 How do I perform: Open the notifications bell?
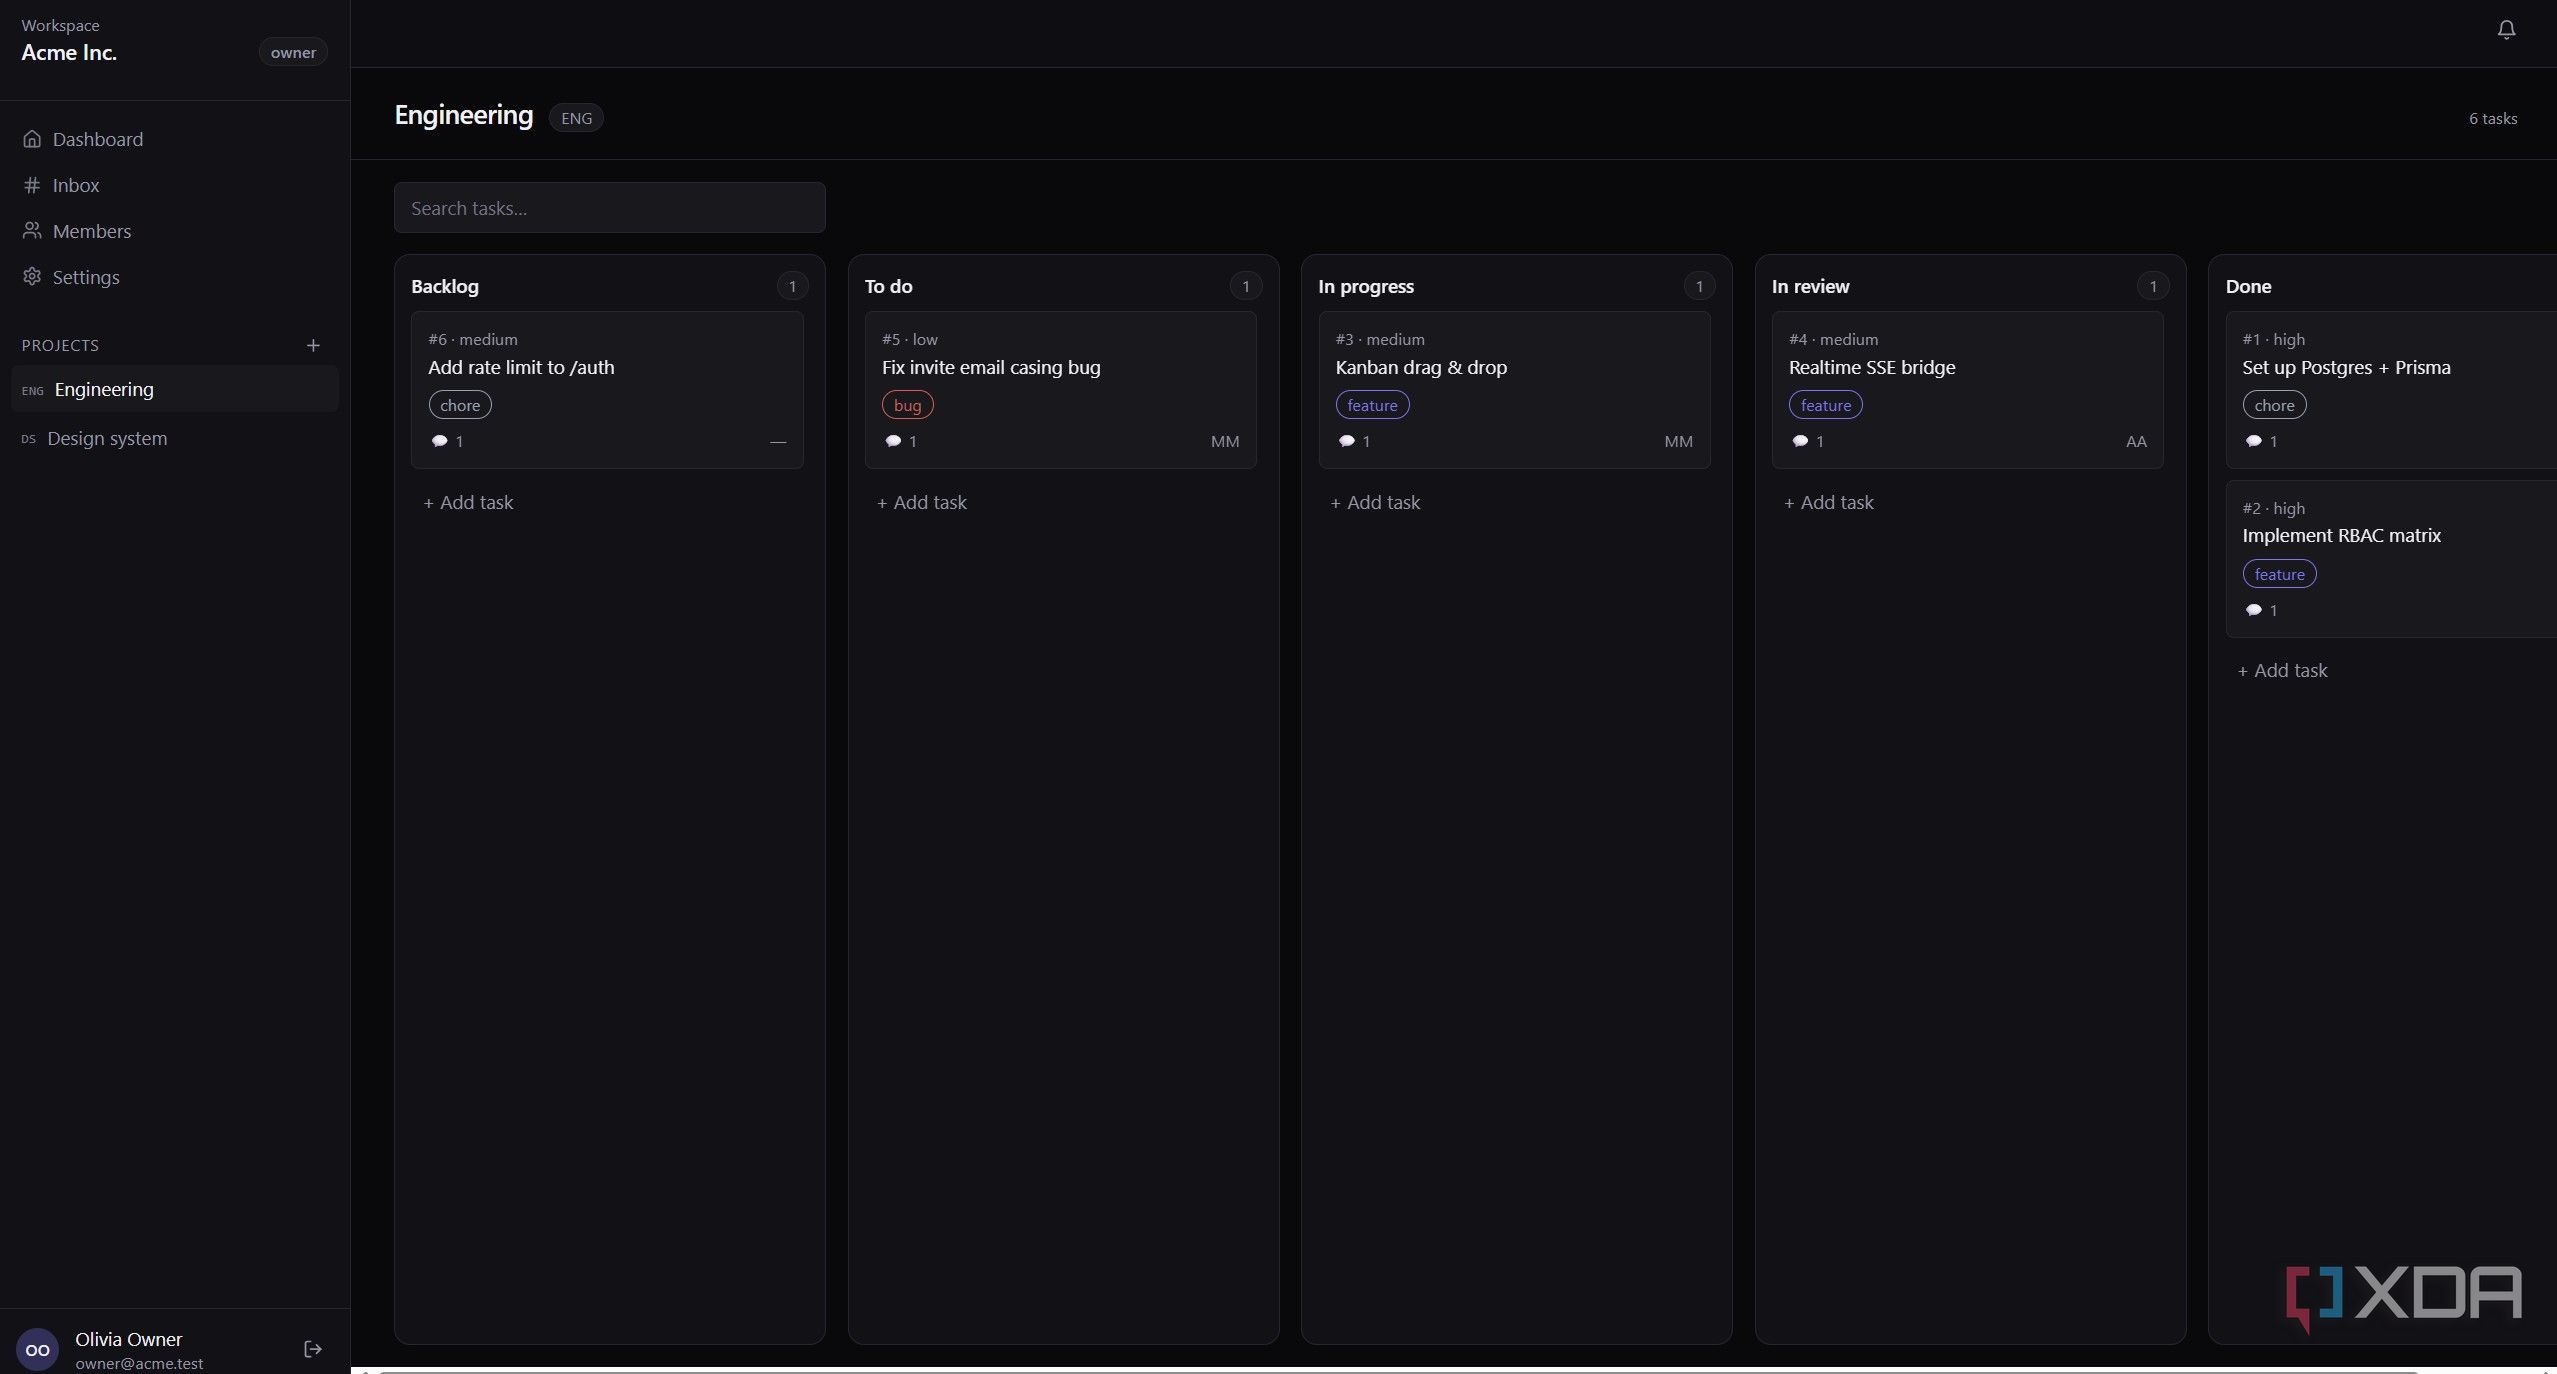pyautogui.click(x=2506, y=30)
